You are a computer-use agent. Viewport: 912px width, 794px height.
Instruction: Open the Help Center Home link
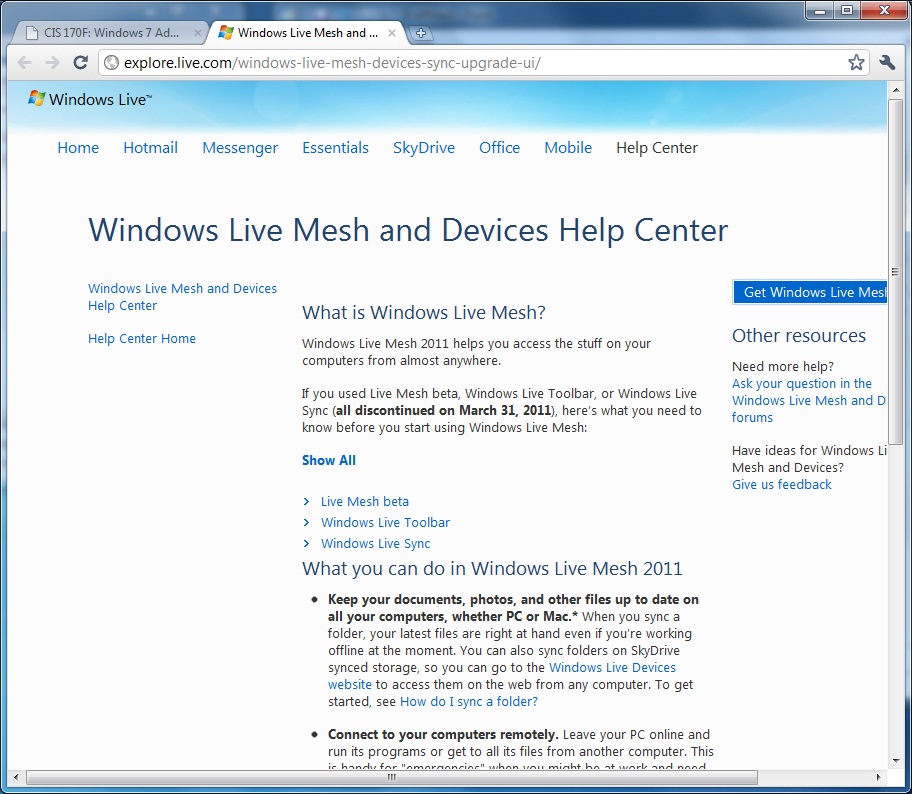(142, 339)
